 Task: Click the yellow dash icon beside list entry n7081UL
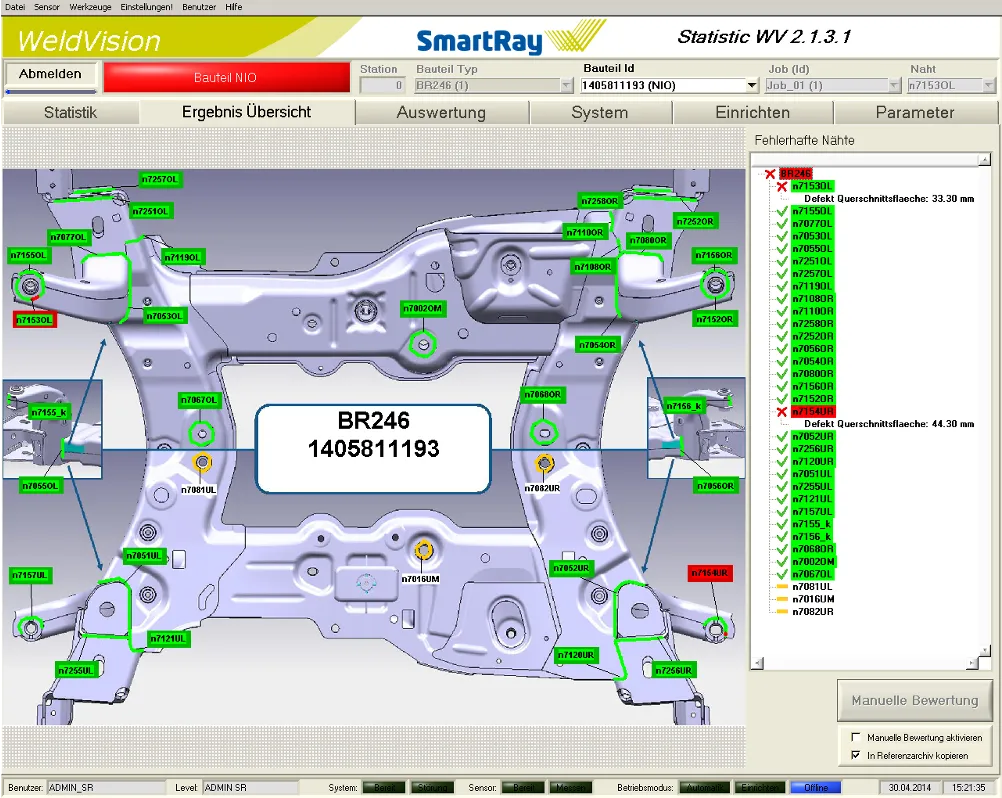click(x=782, y=587)
